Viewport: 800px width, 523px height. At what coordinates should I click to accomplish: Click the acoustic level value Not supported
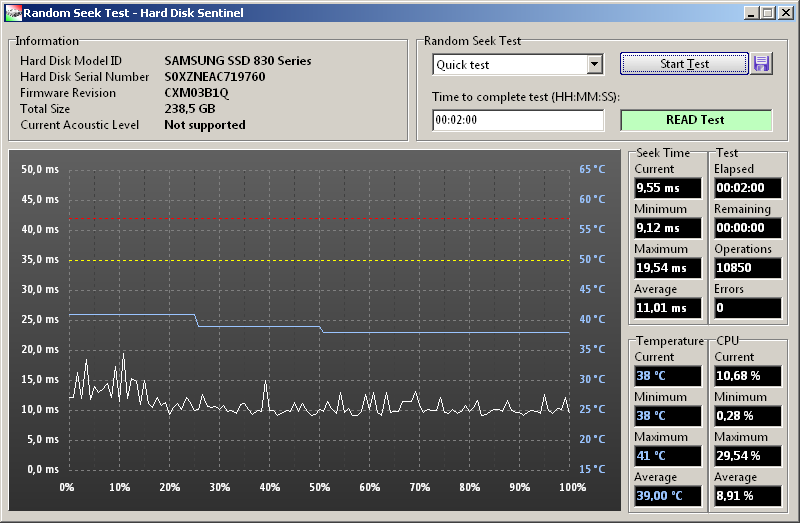pyautogui.click(x=205, y=125)
